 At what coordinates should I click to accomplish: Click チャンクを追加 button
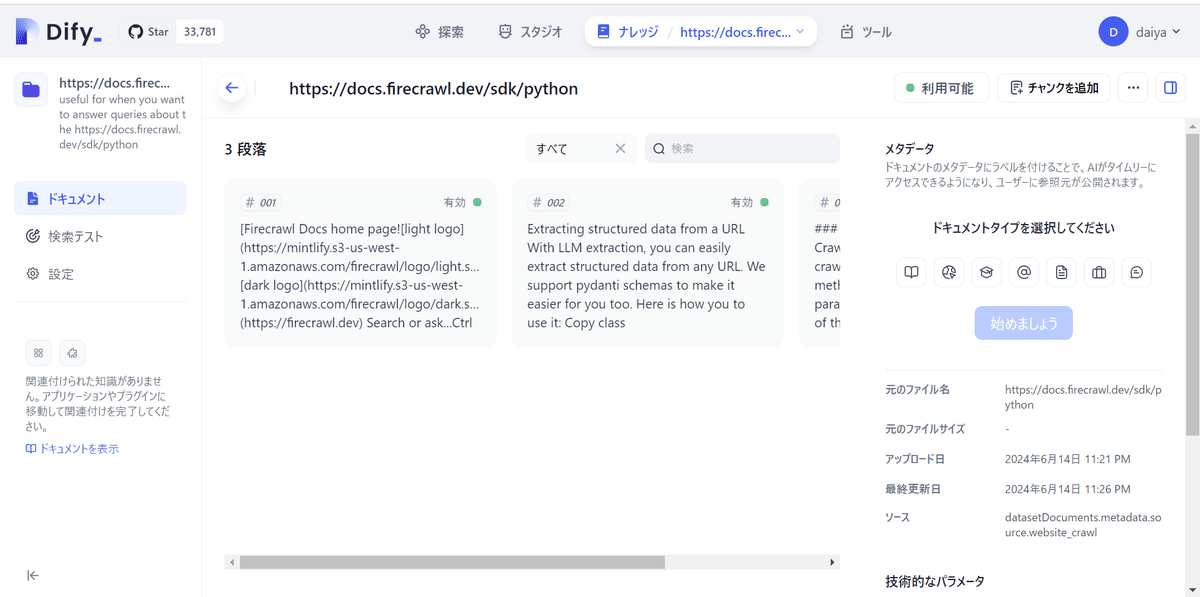[x=1054, y=88]
